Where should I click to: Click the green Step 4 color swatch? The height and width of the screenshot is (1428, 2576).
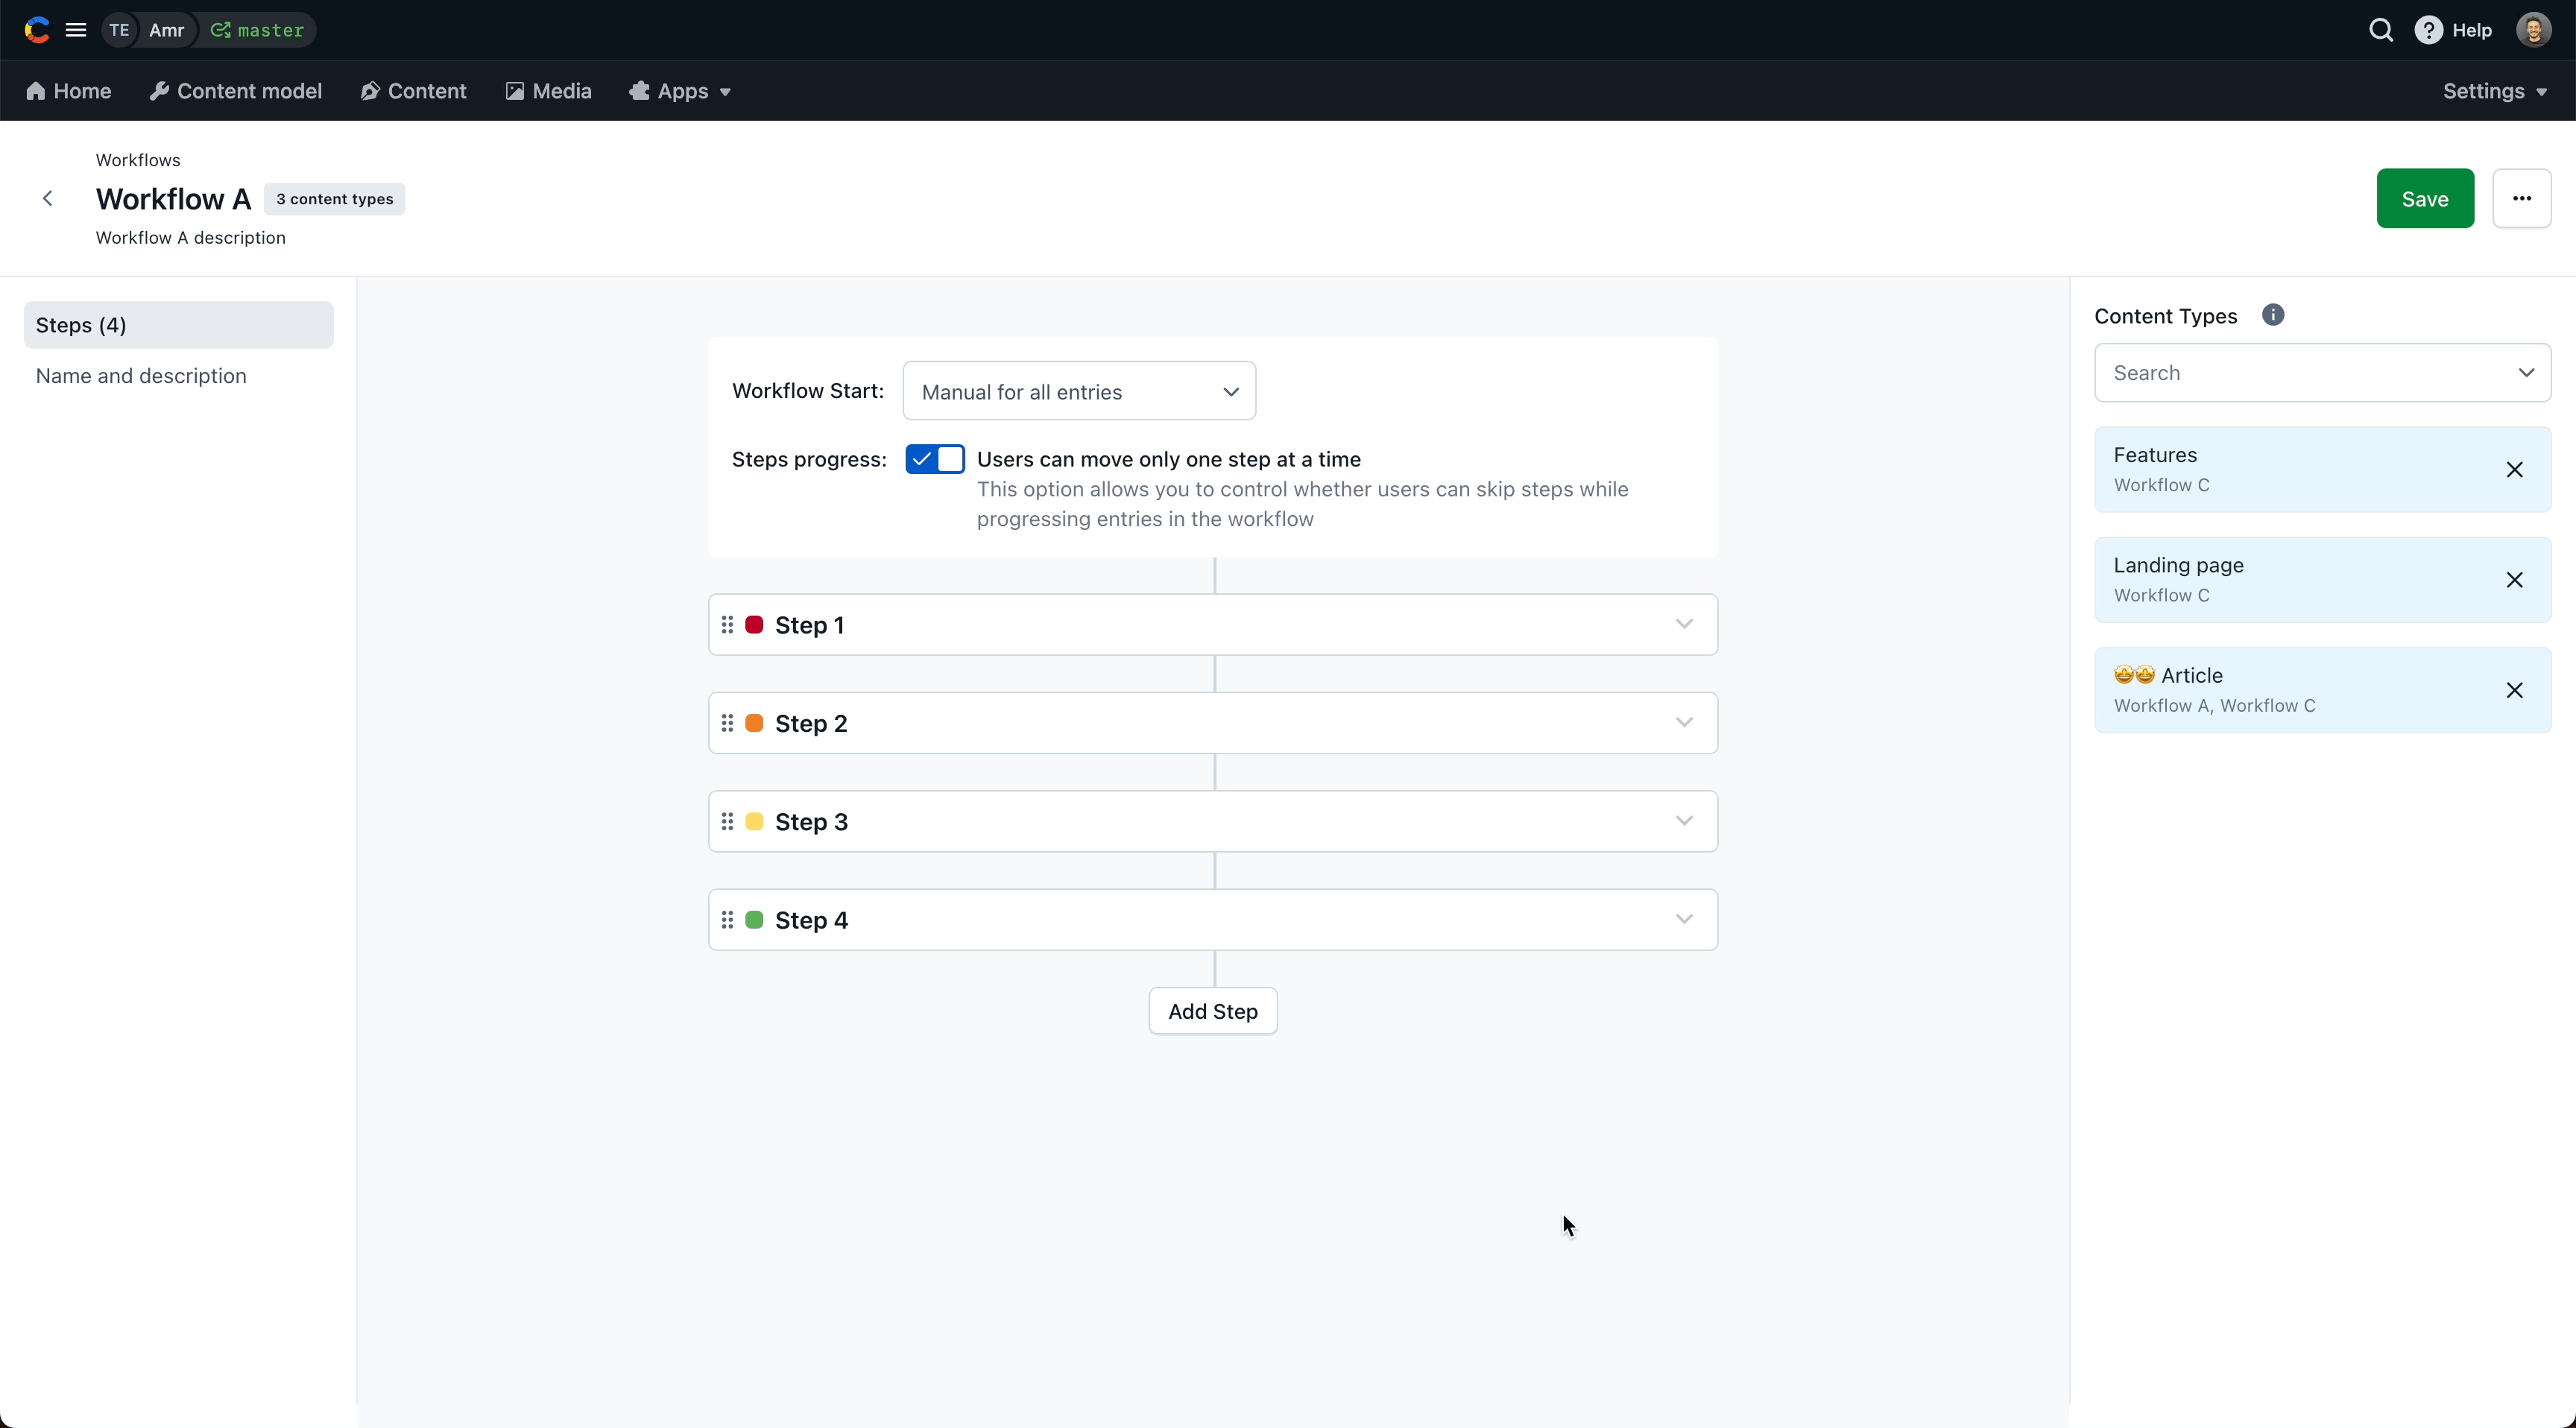pos(755,920)
